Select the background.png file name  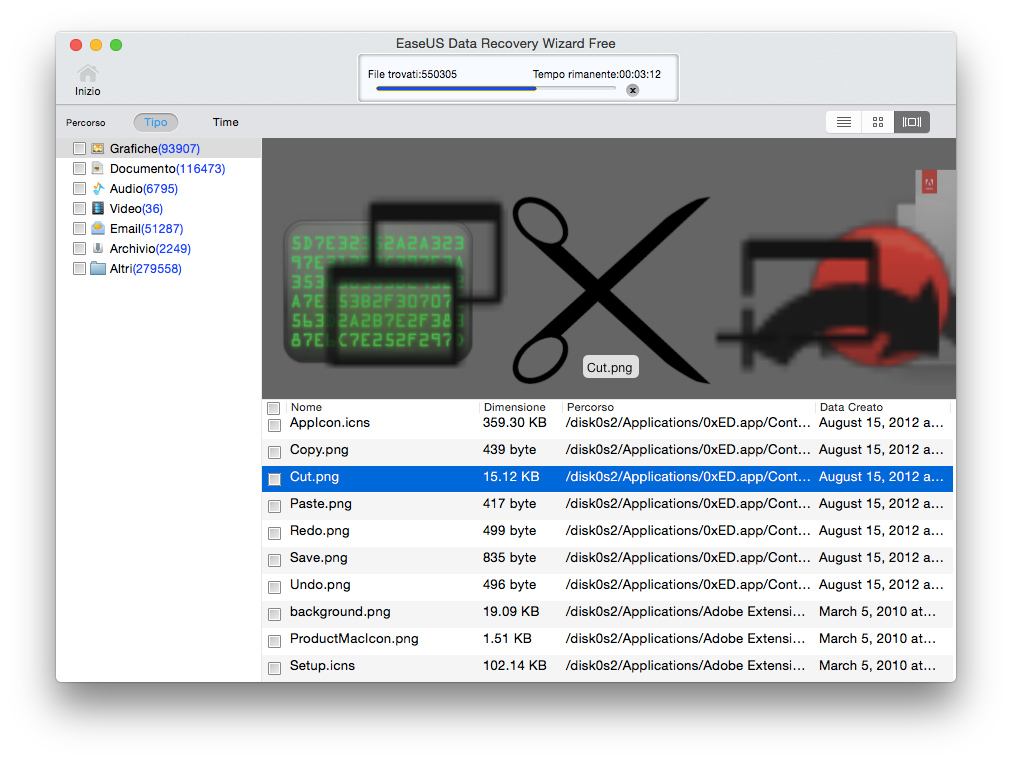pos(340,612)
